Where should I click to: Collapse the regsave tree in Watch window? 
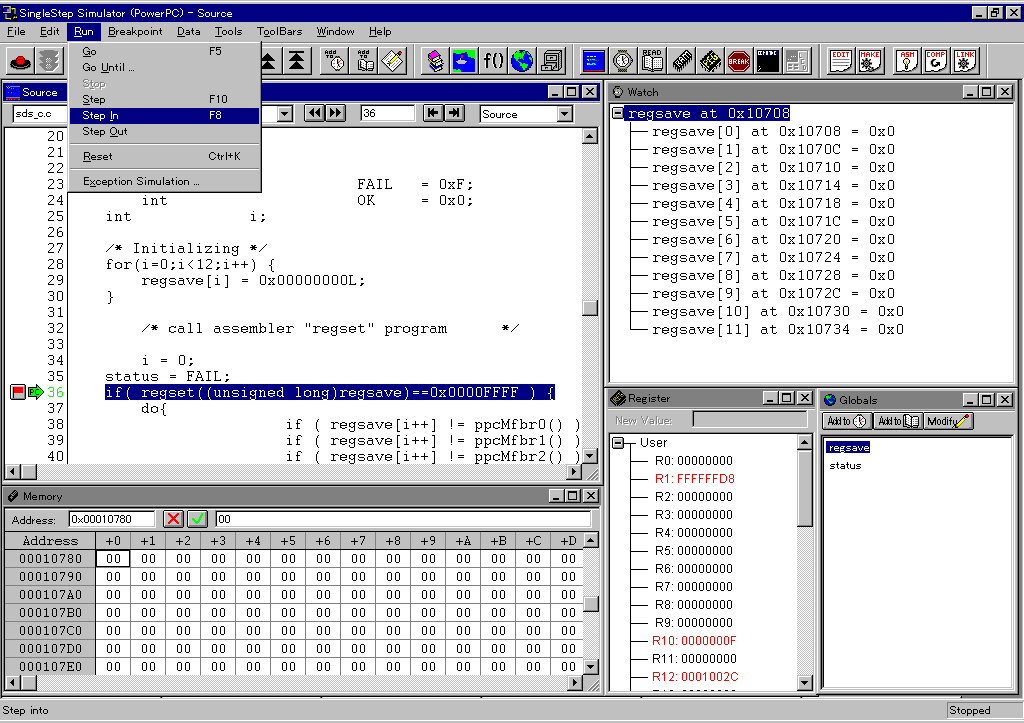pos(618,114)
